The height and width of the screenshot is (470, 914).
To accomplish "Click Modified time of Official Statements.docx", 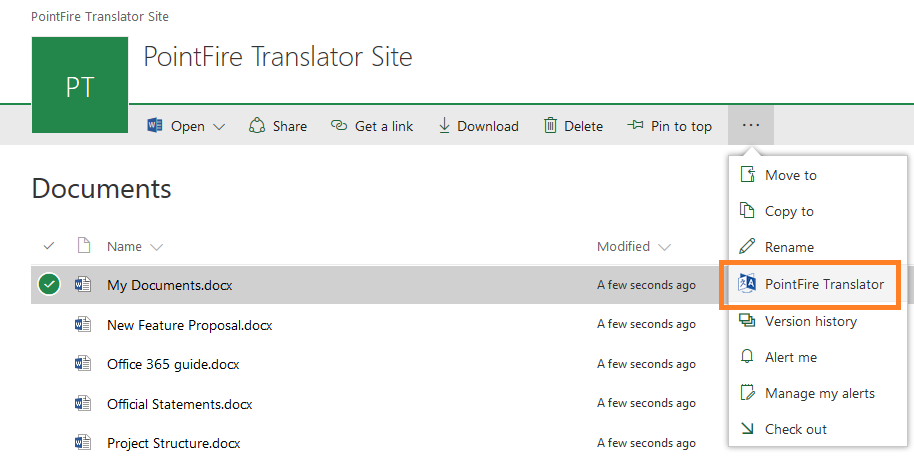I will tap(646, 404).
